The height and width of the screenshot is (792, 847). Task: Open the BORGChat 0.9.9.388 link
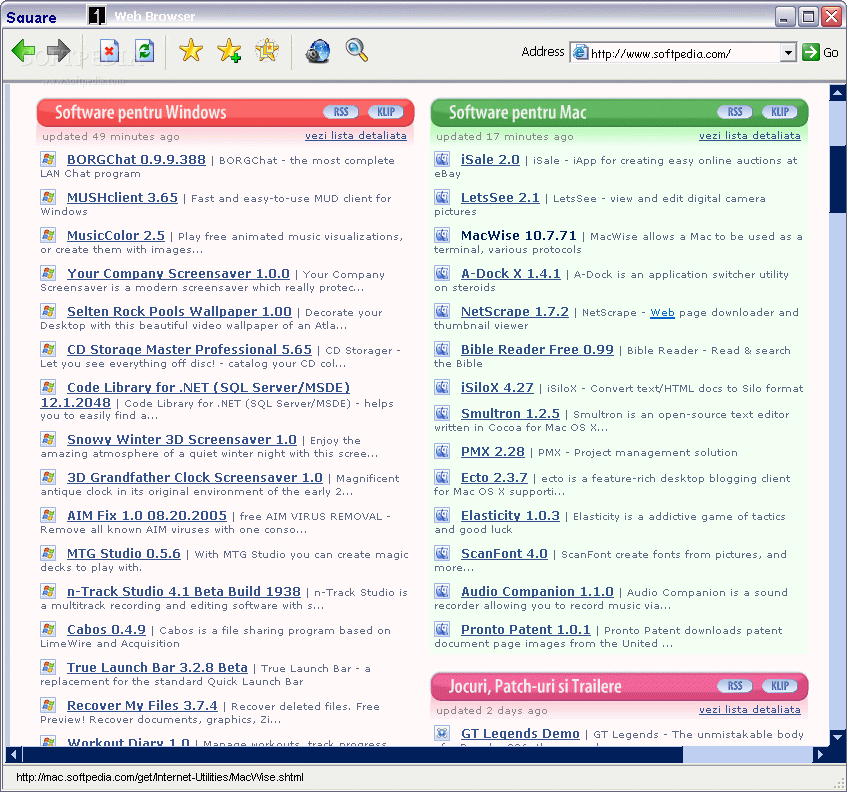click(x=136, y=160)
